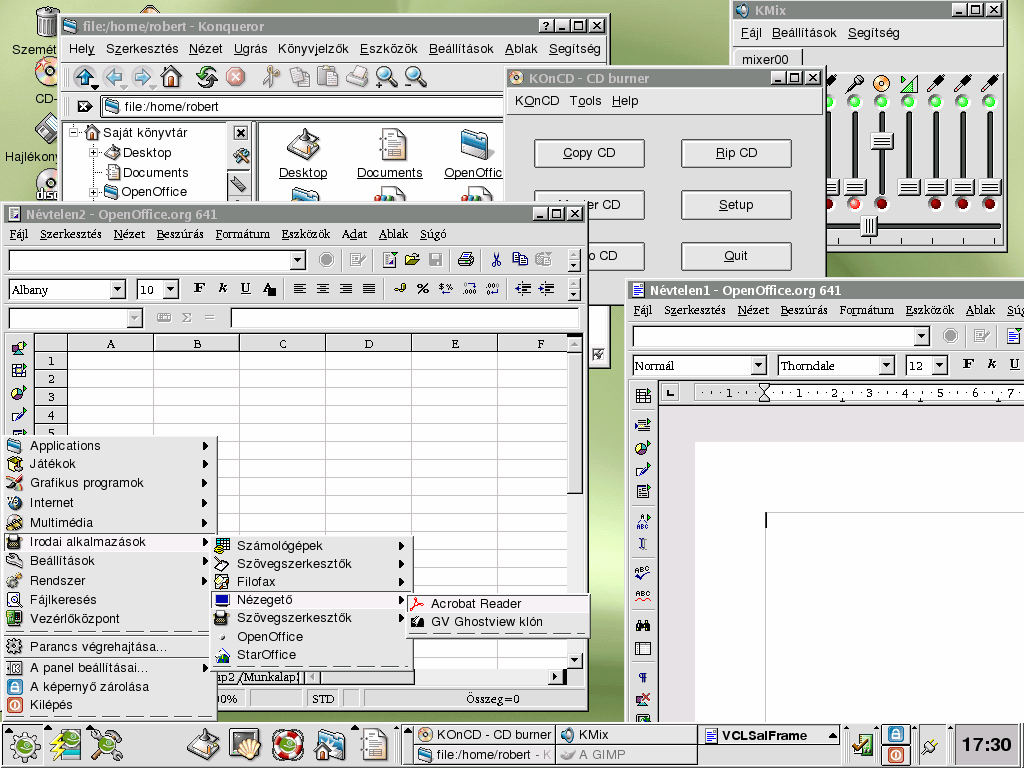Click the Print icon in Konqueror toolbar

[357, 77]
